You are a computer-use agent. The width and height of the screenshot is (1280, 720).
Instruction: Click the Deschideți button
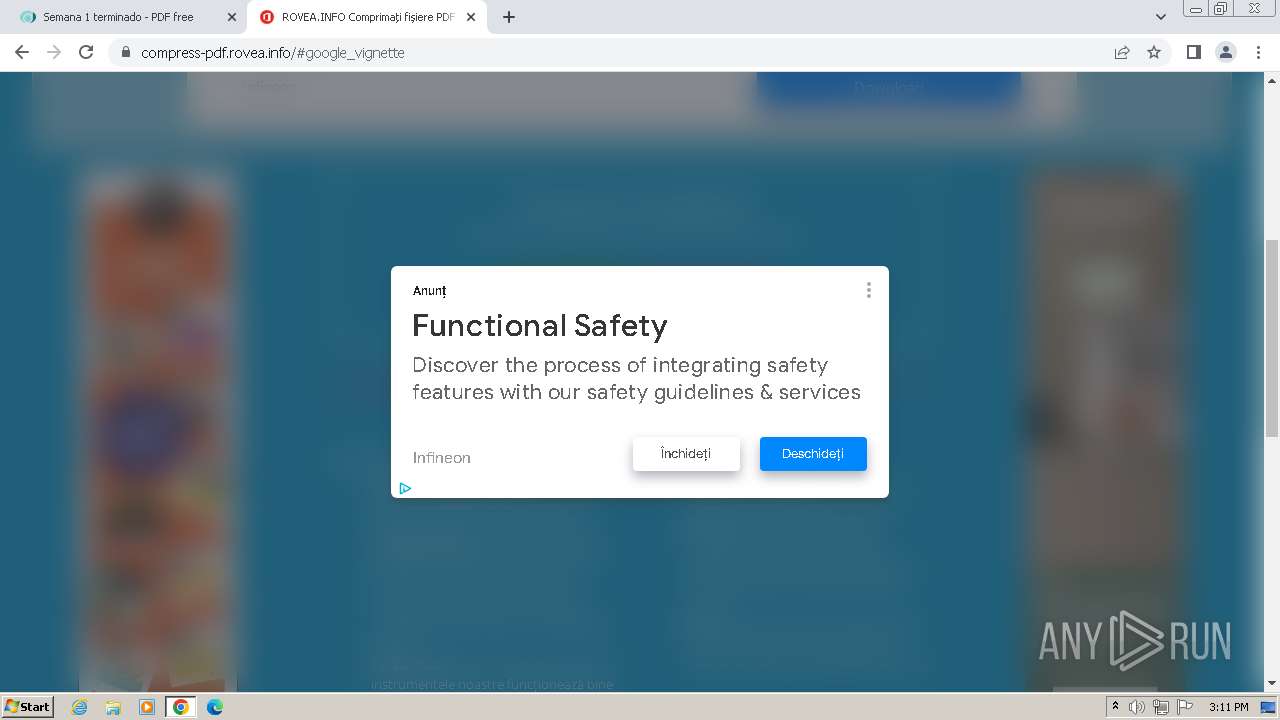tap(813, 454)
